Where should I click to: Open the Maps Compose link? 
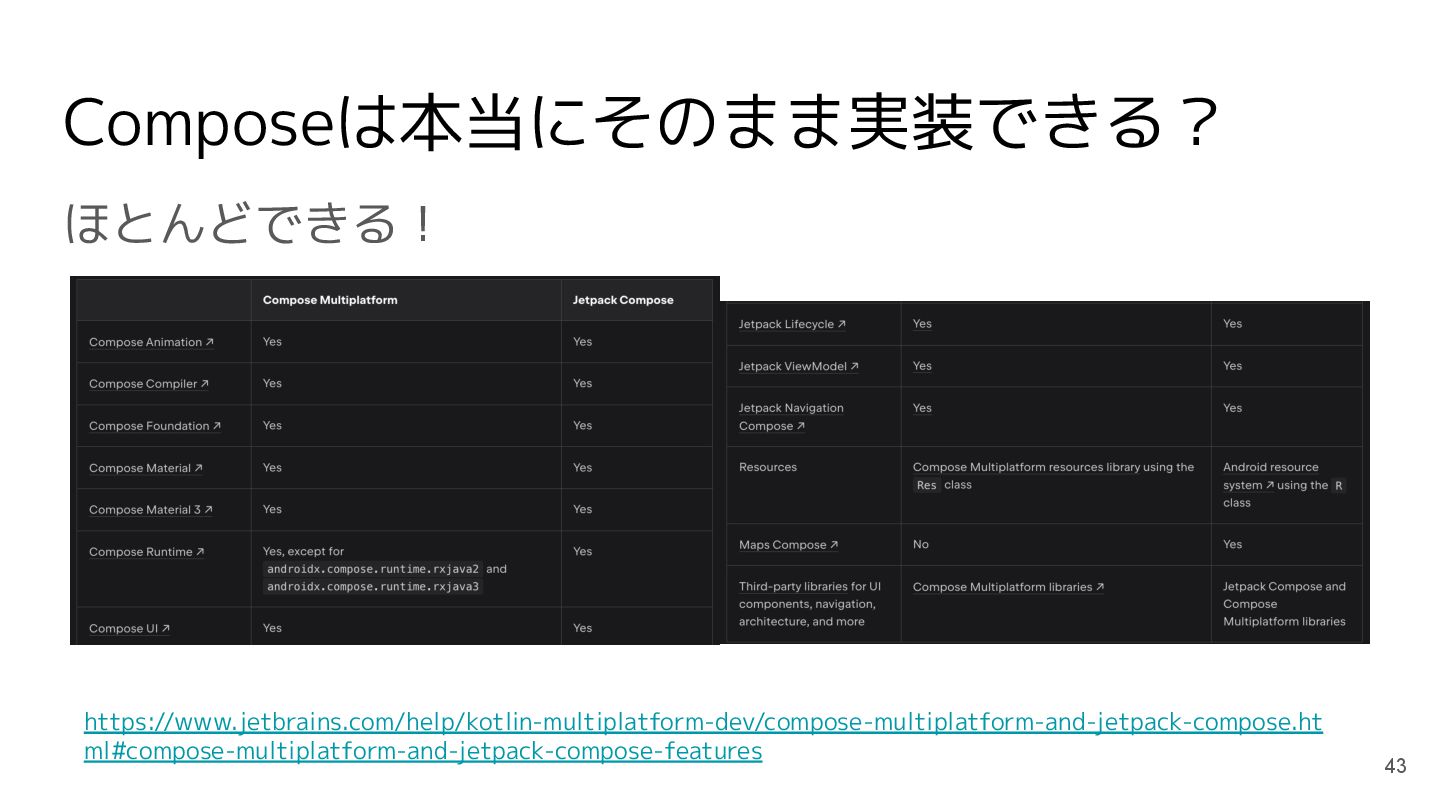click(x=789, y=545)
